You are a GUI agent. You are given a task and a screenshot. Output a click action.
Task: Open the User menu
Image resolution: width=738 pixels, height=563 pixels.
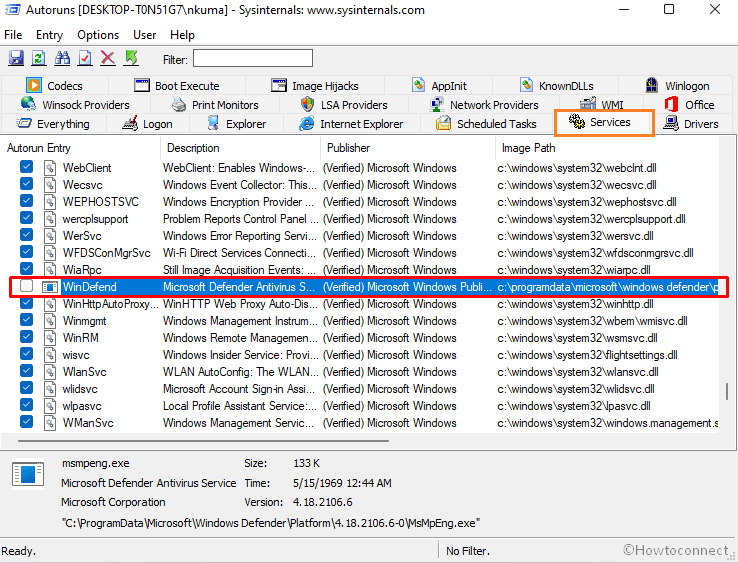coord(144,35)
